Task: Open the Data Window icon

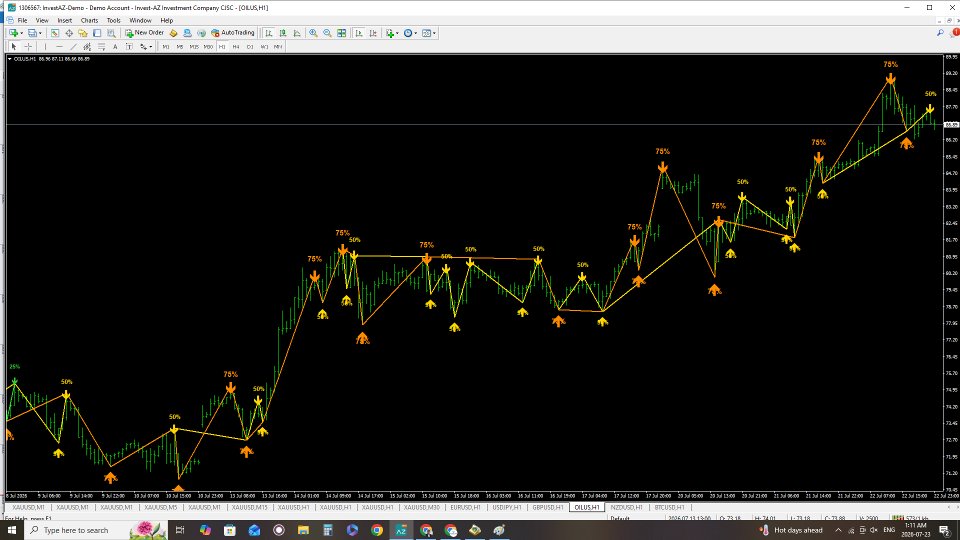Action: click(x=69, y=33)
